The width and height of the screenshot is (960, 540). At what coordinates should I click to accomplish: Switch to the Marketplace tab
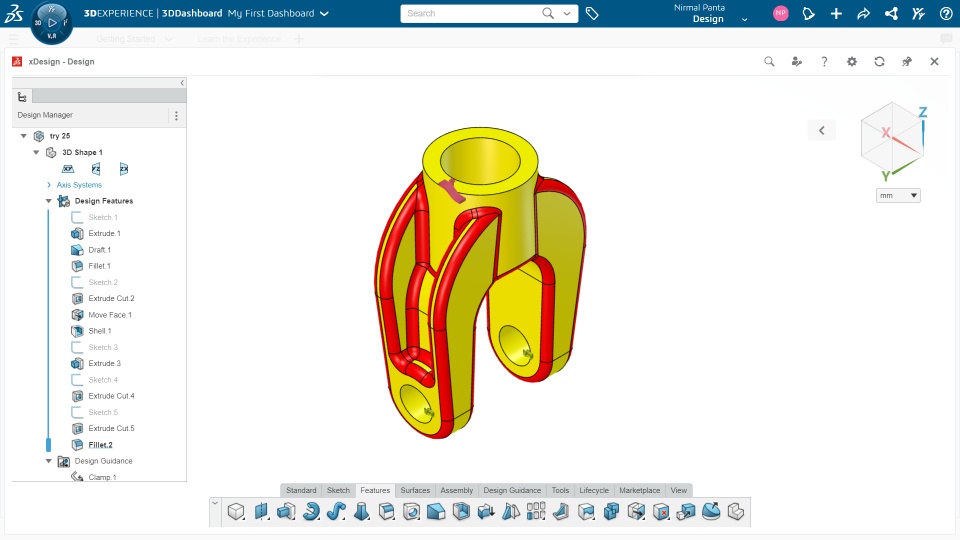pos(640,490)
